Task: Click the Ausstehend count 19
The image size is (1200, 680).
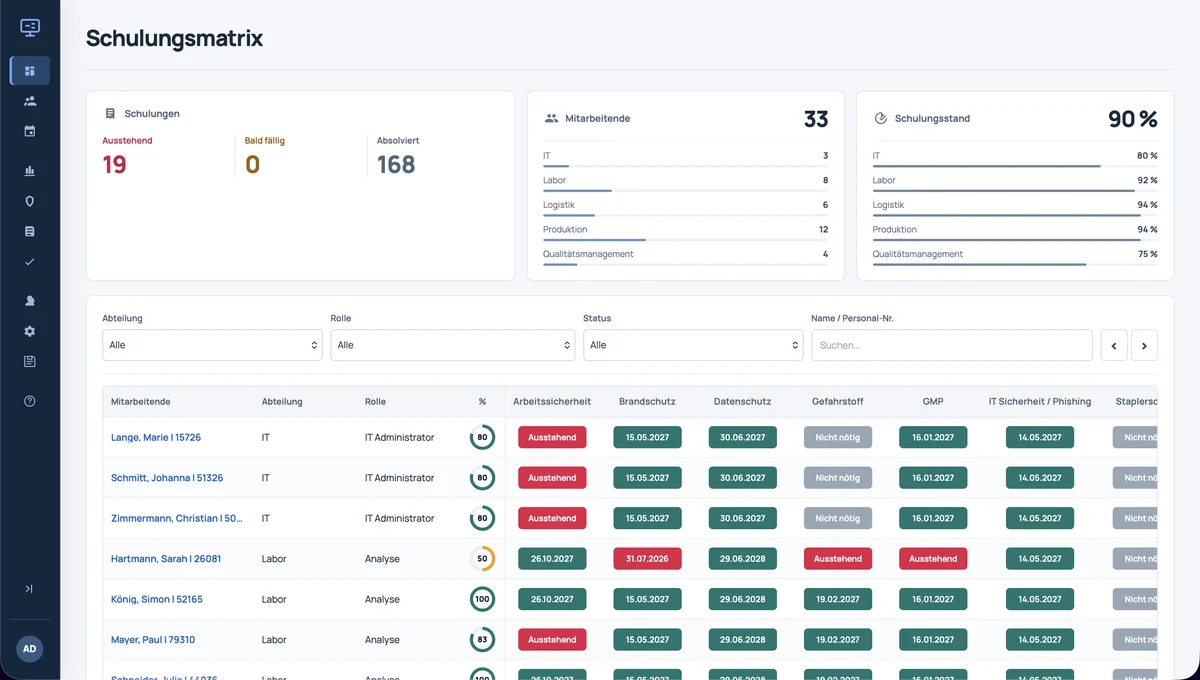Action: [x=115, y=165]
